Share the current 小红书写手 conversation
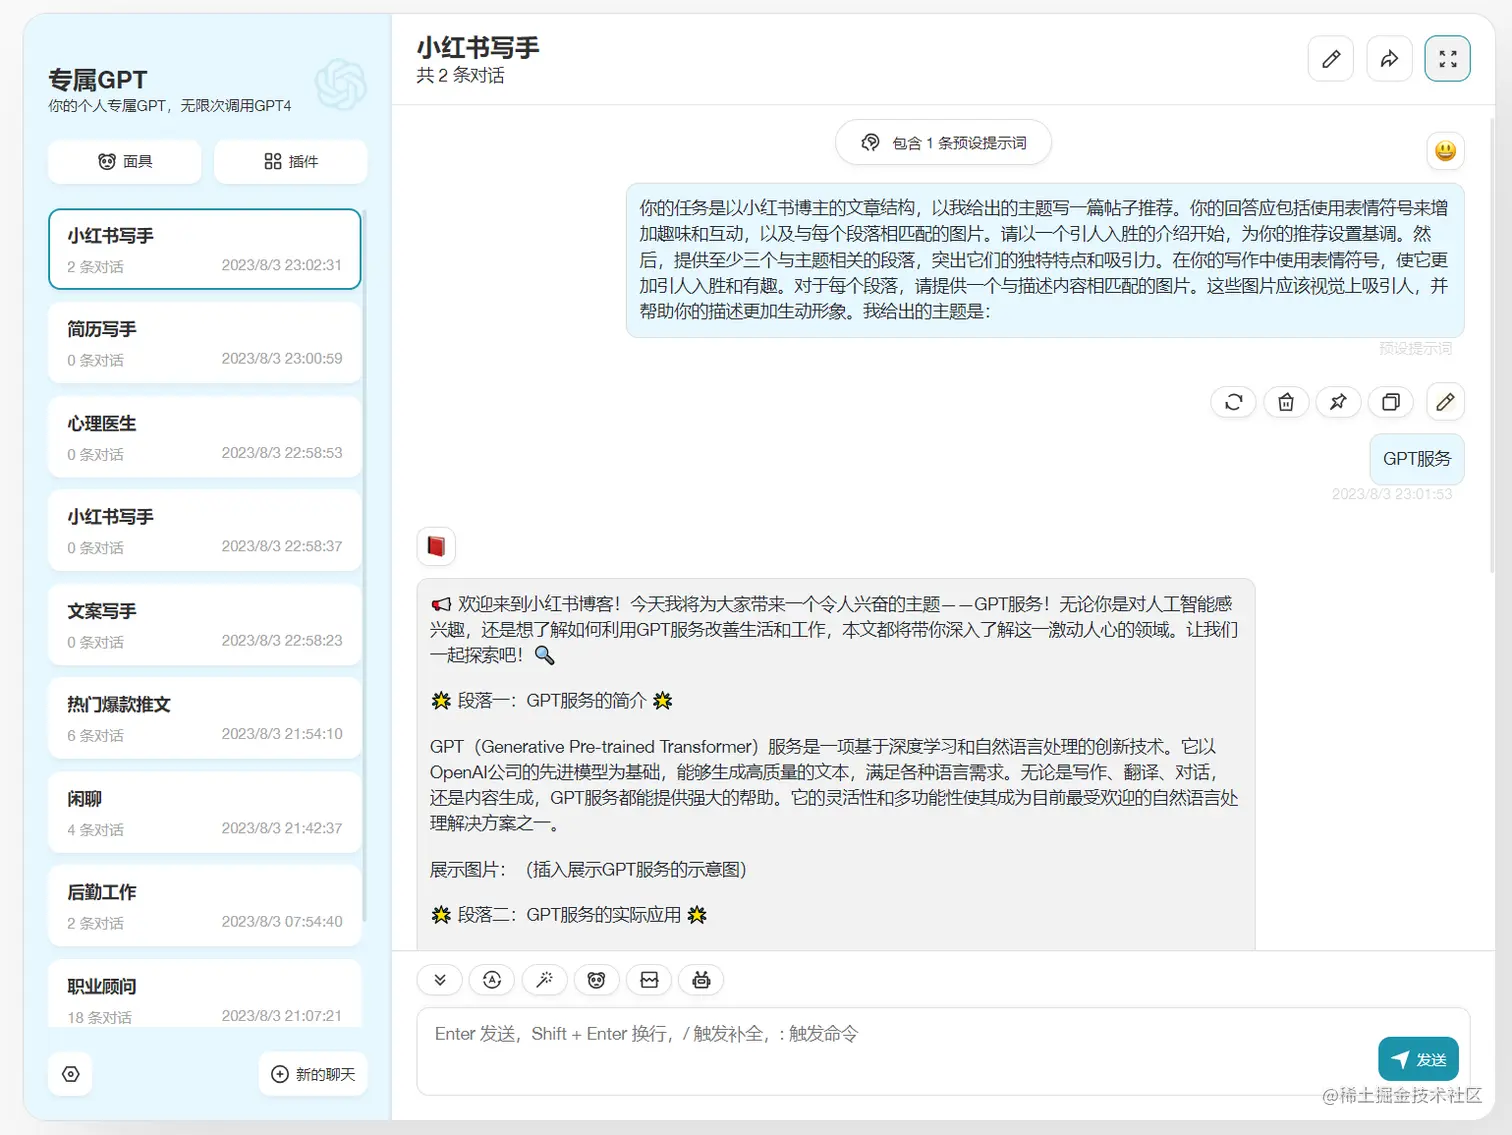Screen dimensions: 1512x1135 coord(1389,58)
